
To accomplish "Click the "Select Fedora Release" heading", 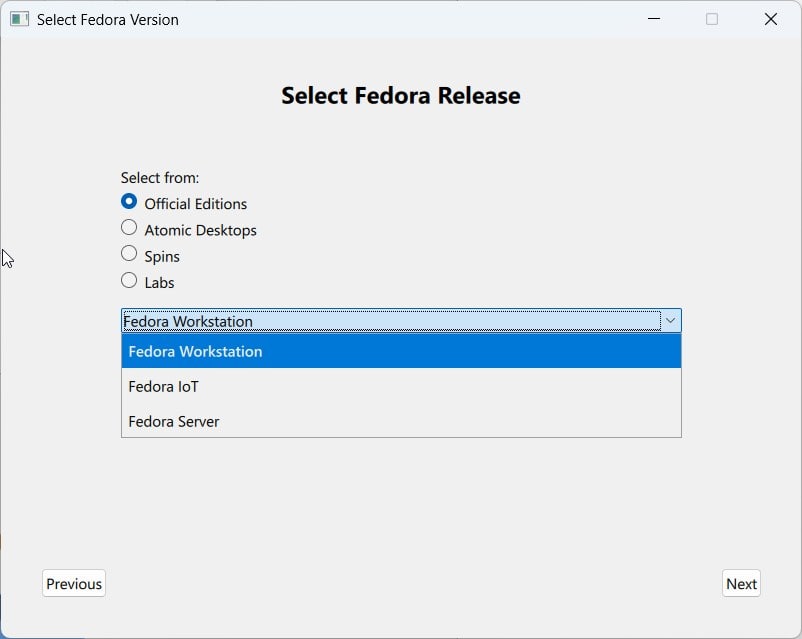I will click(x=400, y=96).
